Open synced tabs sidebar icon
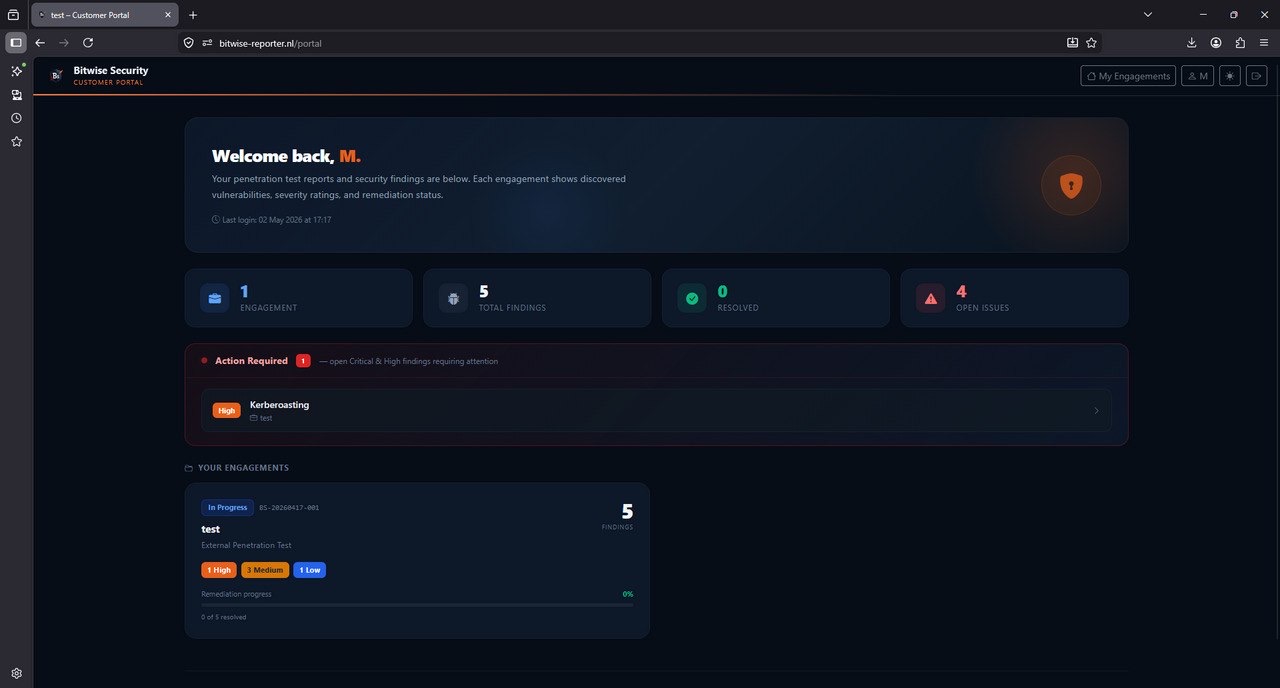The height and width of the screenshot is (688, 1280). pyautogui.click(x=16, y=95)
